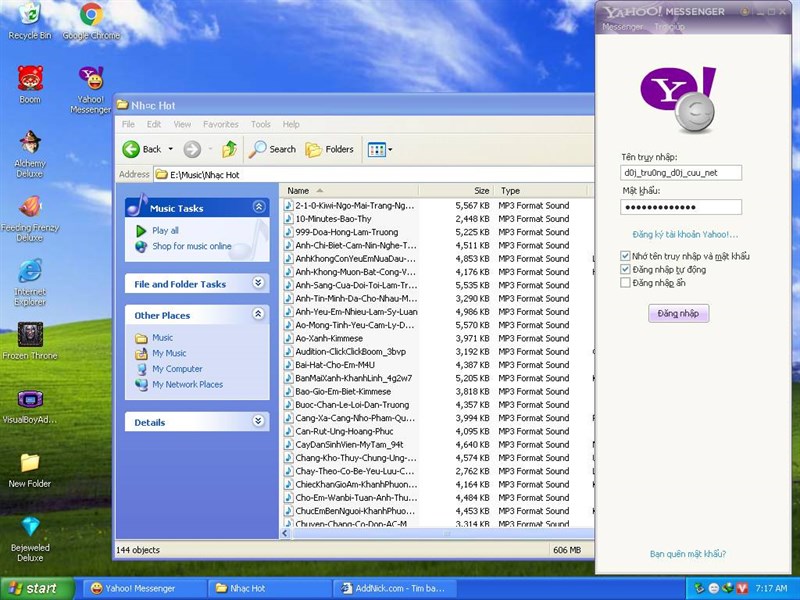Sort files by the Name column header
The image size is (800, 600).
click(x=349, y=191)
